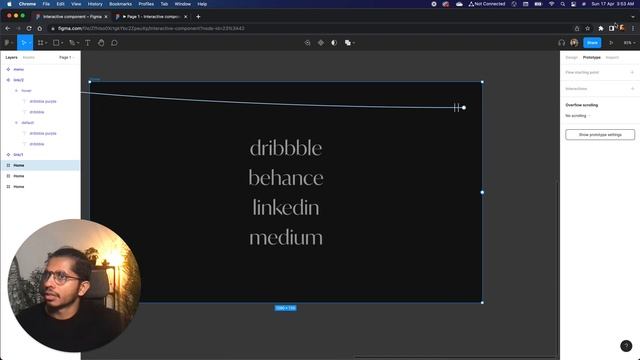The height and width of the screenshot is (360, 640).
Task: Open macOS Spotlight search icon
Action: 563,4
